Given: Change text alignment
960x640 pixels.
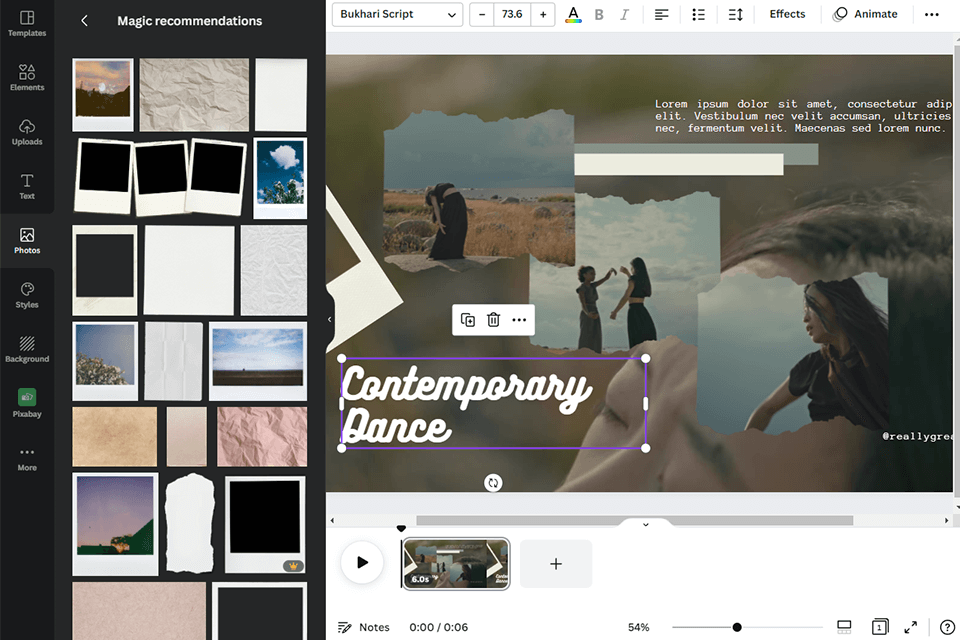Looking at the screenshot, I should pos(661,14).
